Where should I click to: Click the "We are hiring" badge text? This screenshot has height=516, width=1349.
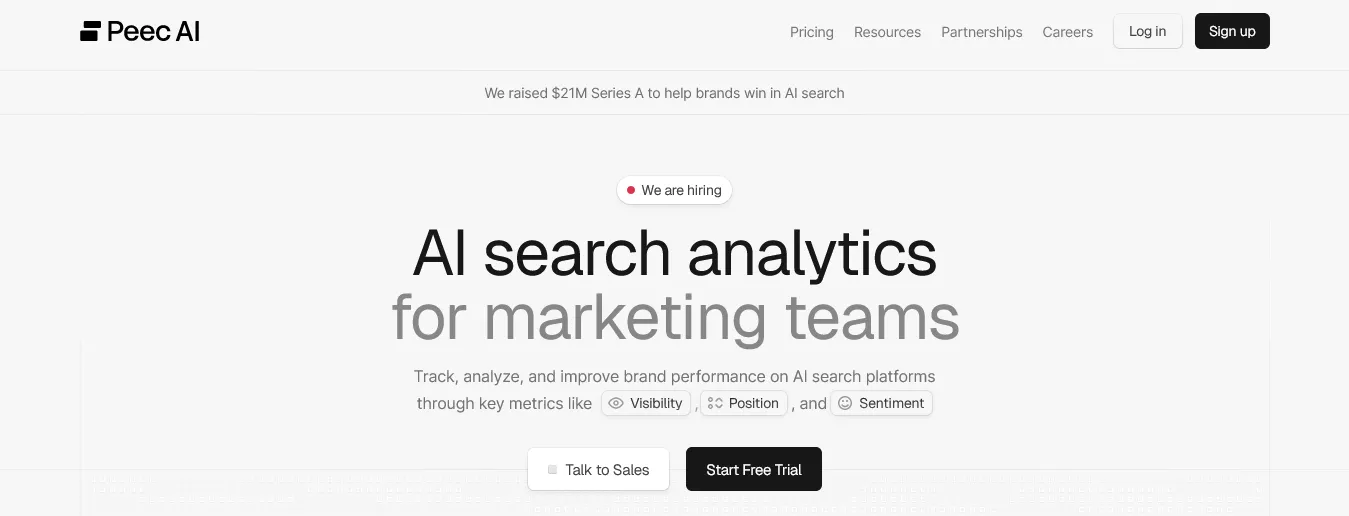pos(681,190)
